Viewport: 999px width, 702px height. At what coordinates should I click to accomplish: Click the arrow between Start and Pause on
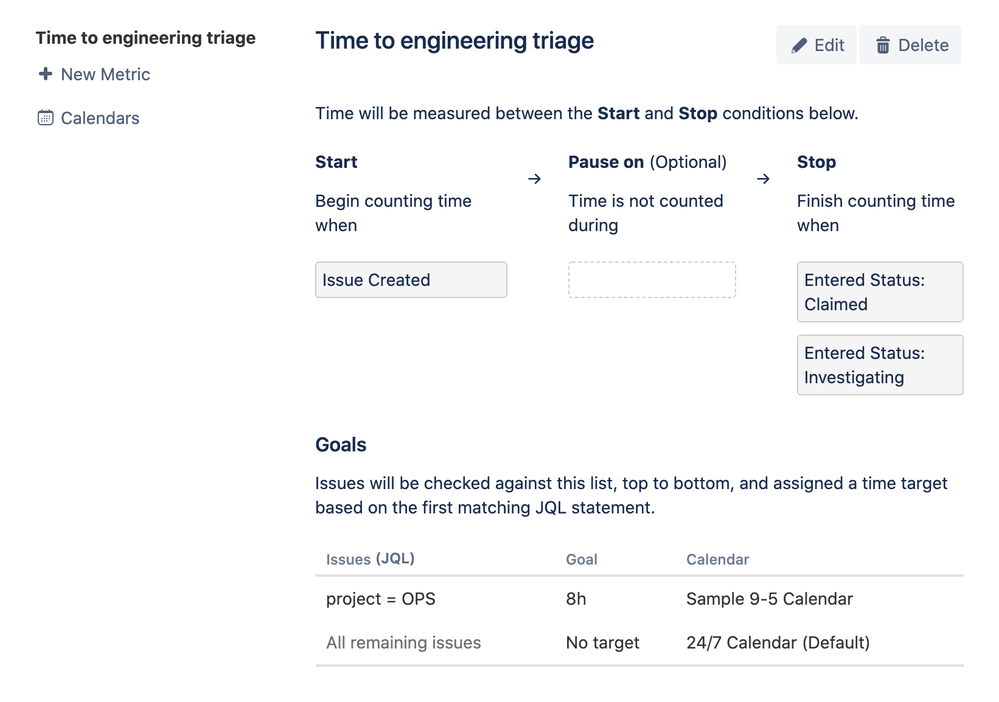coord(534,179)
